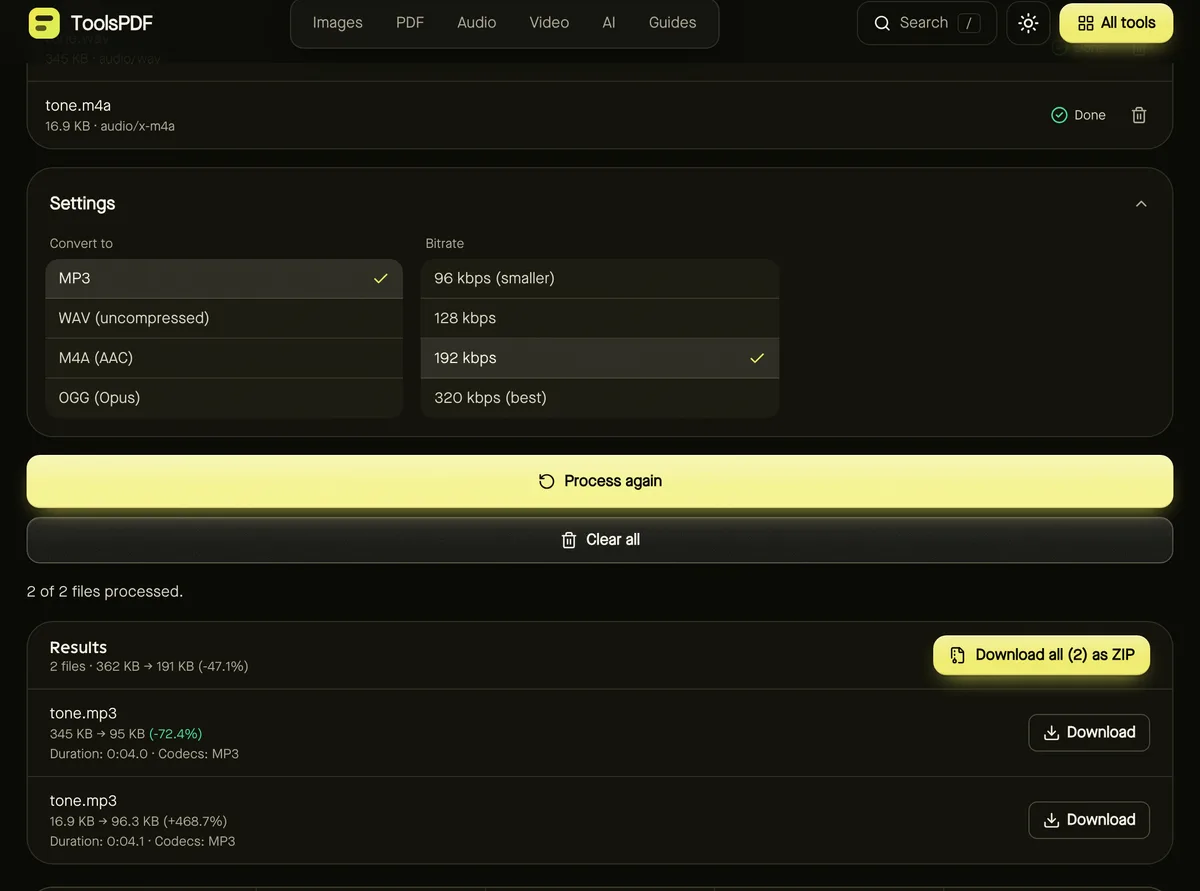Click 'Duration: 0:04.1 · Codecs: MP3' text

click(143, 842)
